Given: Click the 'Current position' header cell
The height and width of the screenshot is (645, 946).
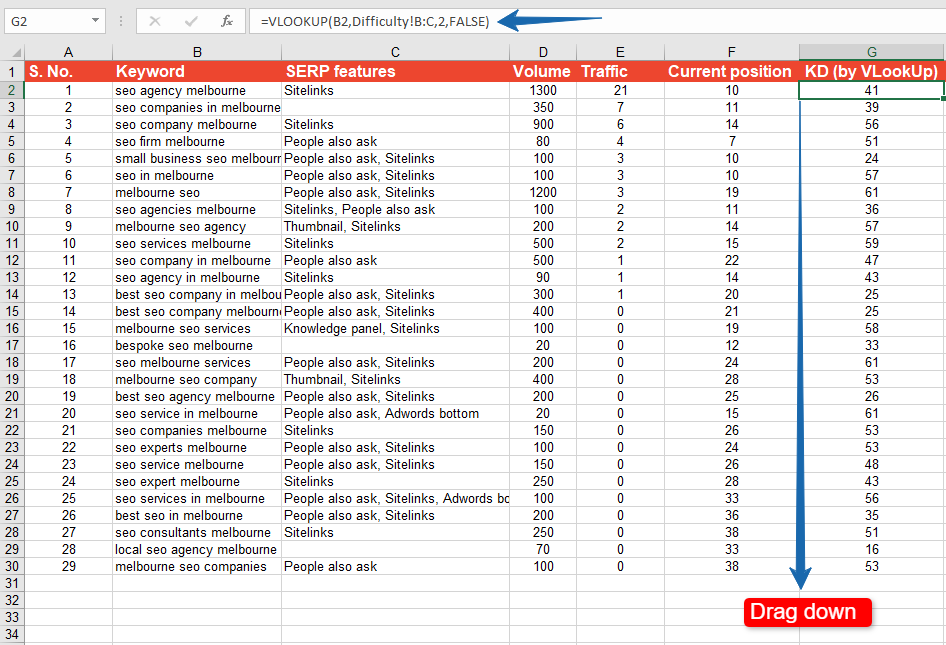Looking at the screenshot, I should coord(731,71).
